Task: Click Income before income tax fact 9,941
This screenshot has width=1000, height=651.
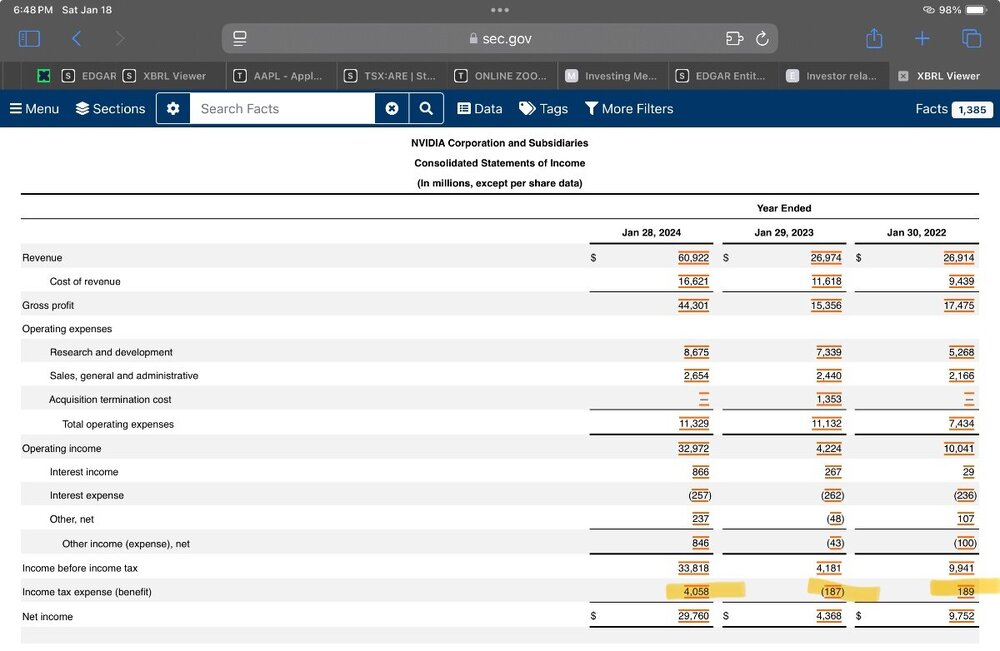Action: (x=961, y=568)
